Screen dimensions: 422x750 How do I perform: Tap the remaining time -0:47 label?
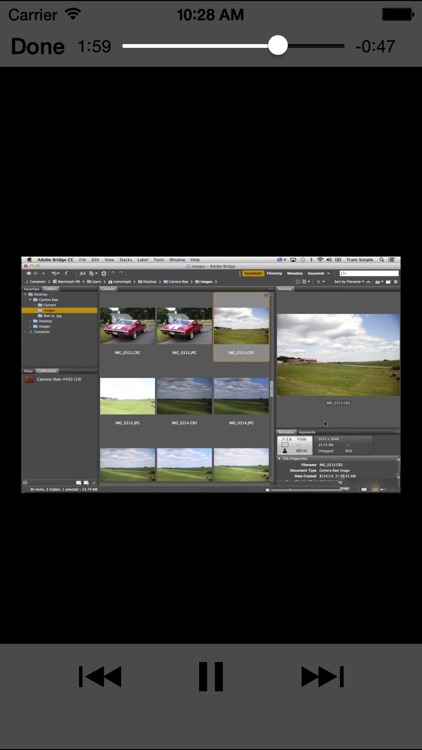tap(375, 46)
